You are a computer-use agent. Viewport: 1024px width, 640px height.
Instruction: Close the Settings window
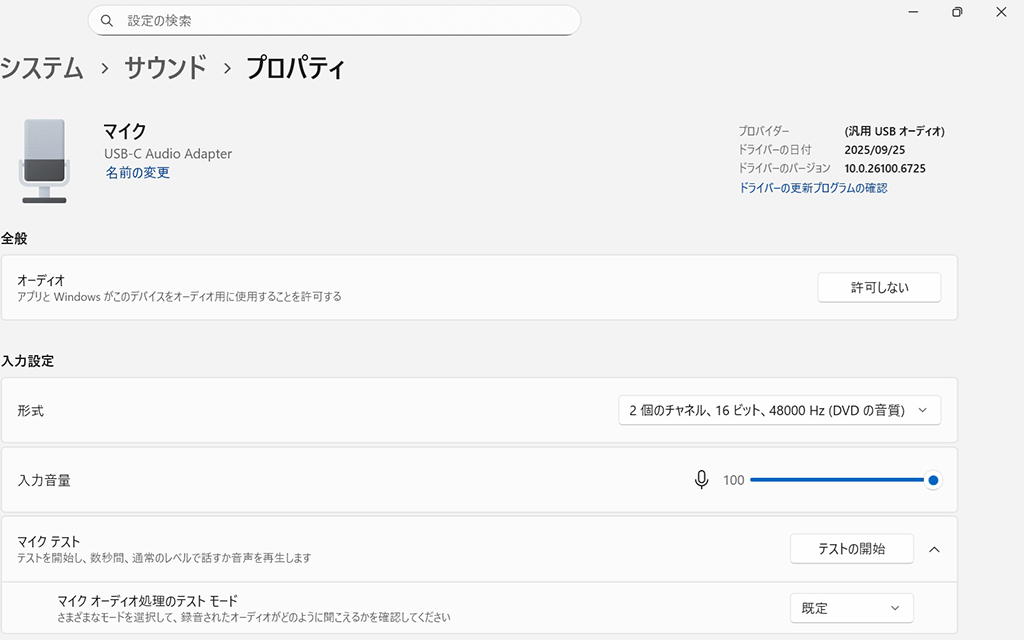[1001, 12]
